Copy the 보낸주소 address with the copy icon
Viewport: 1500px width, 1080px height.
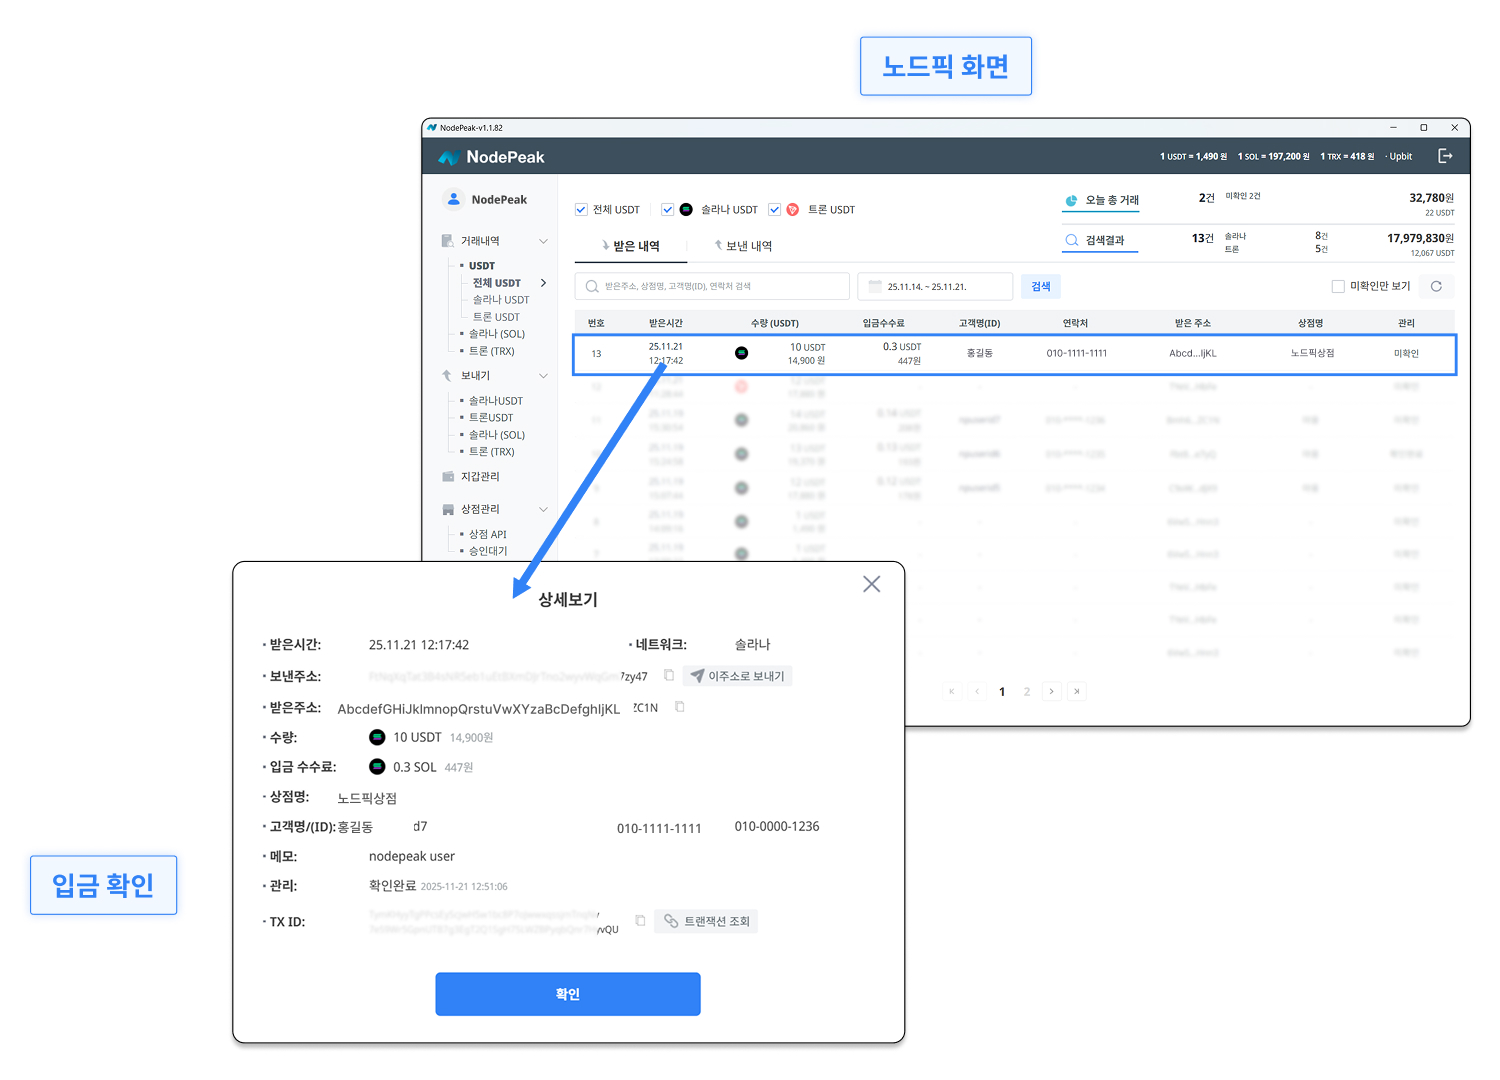tap(669, 676)
